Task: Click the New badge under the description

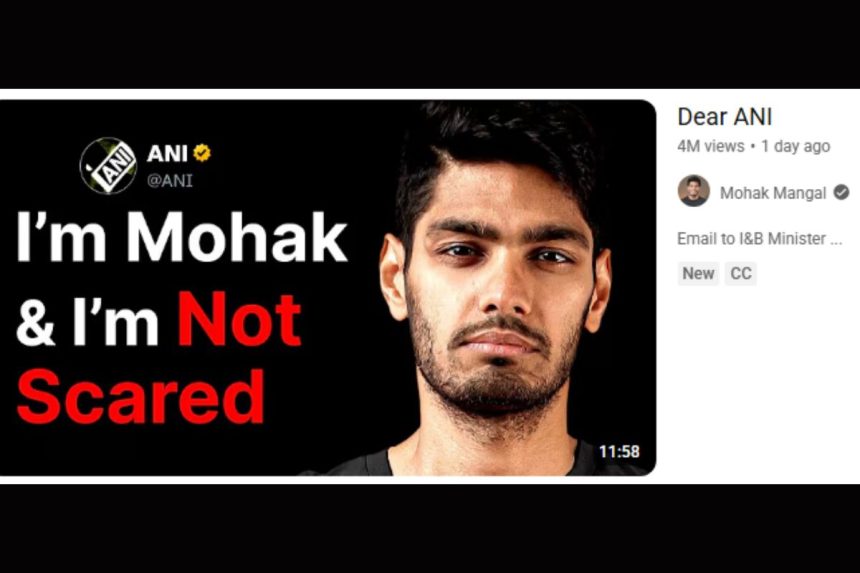Action: point(698,273)
